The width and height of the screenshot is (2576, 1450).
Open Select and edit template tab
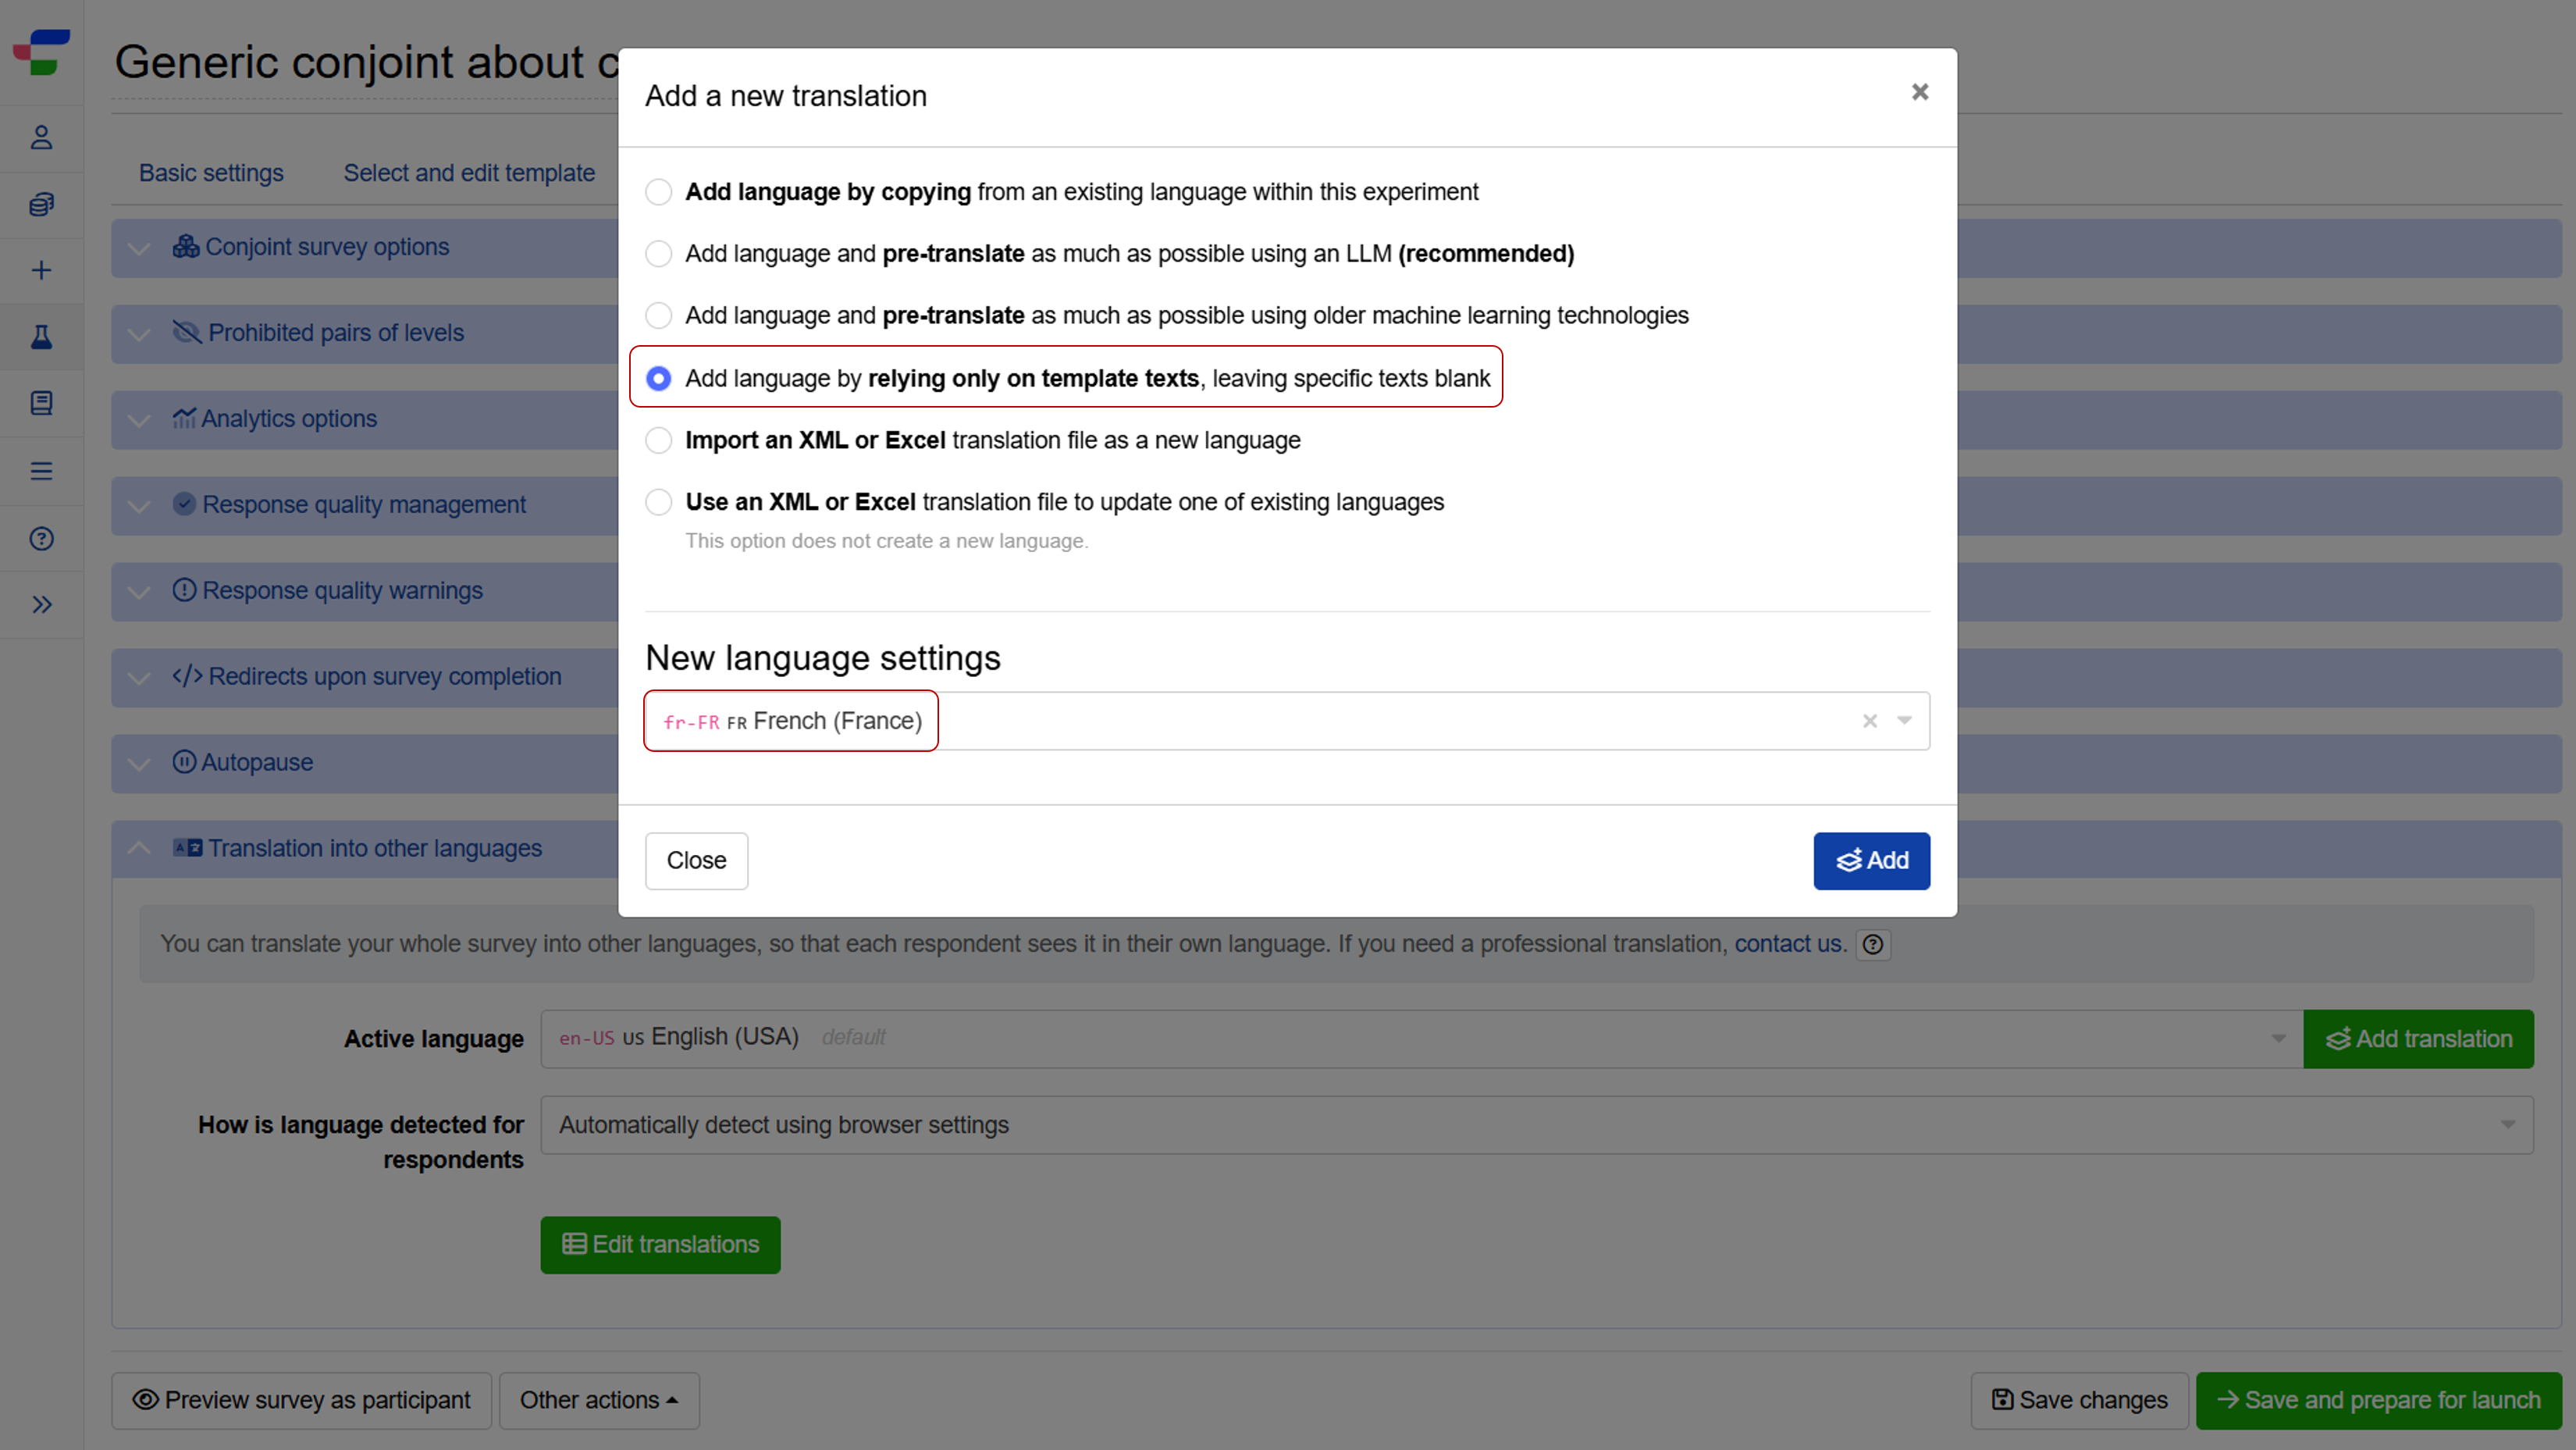tap(469, 173)
